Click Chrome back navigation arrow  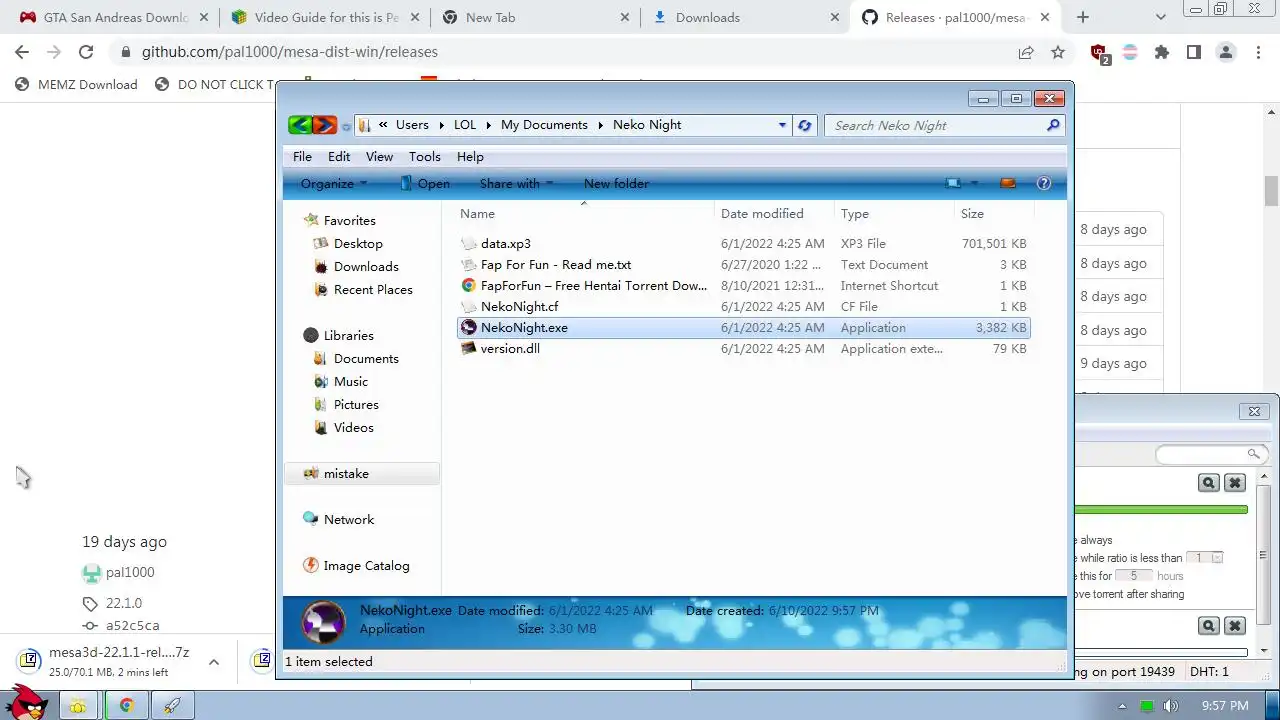point(22,52)
